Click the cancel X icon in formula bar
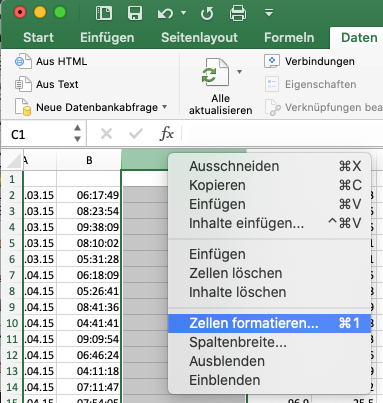This screenshot has height=403, width=383. pyautogui.click(x=106, y=134)
